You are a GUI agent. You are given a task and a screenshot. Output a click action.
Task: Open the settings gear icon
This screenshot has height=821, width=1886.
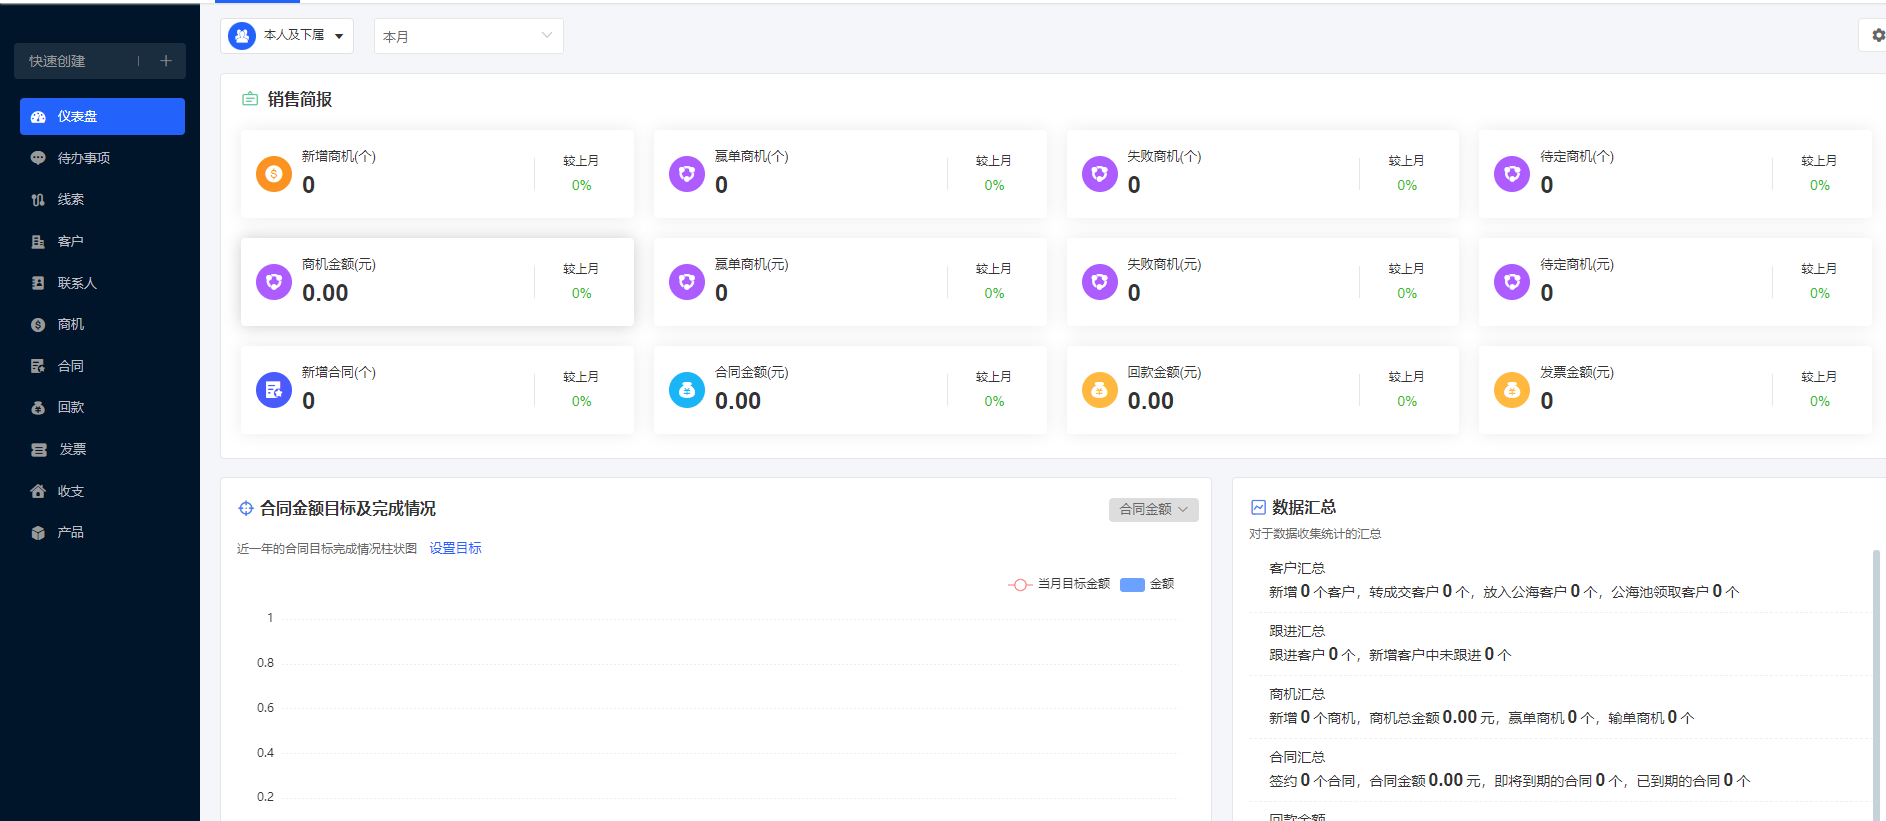coord(1878,36)
